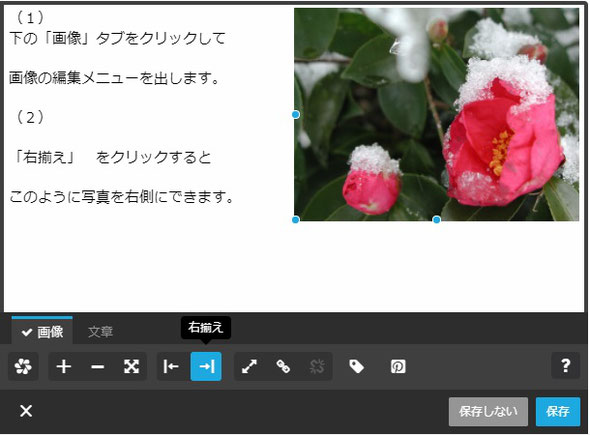Open help with the question mark icon

pyautogui.click(x=566, y=365)
